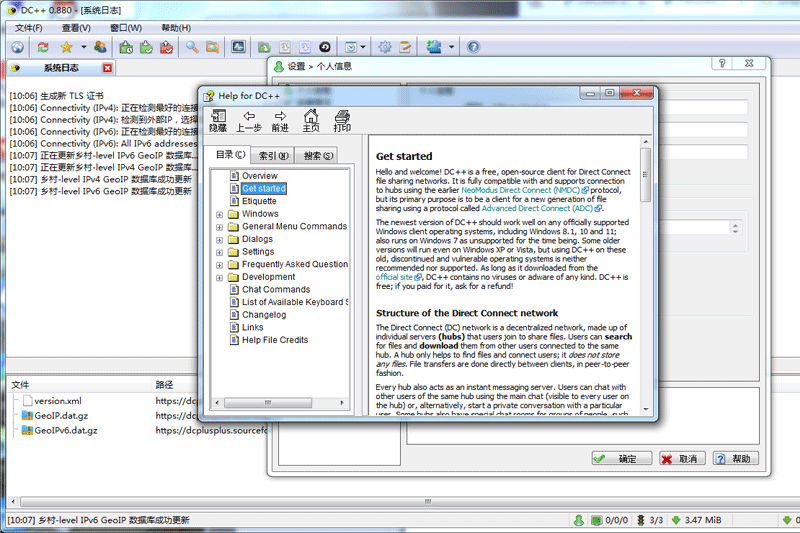Viewport: 800px width, 533px height.
Task: Click the Hide (隐藏) icon in Help toolbar
Action: [x=218, y=120]
